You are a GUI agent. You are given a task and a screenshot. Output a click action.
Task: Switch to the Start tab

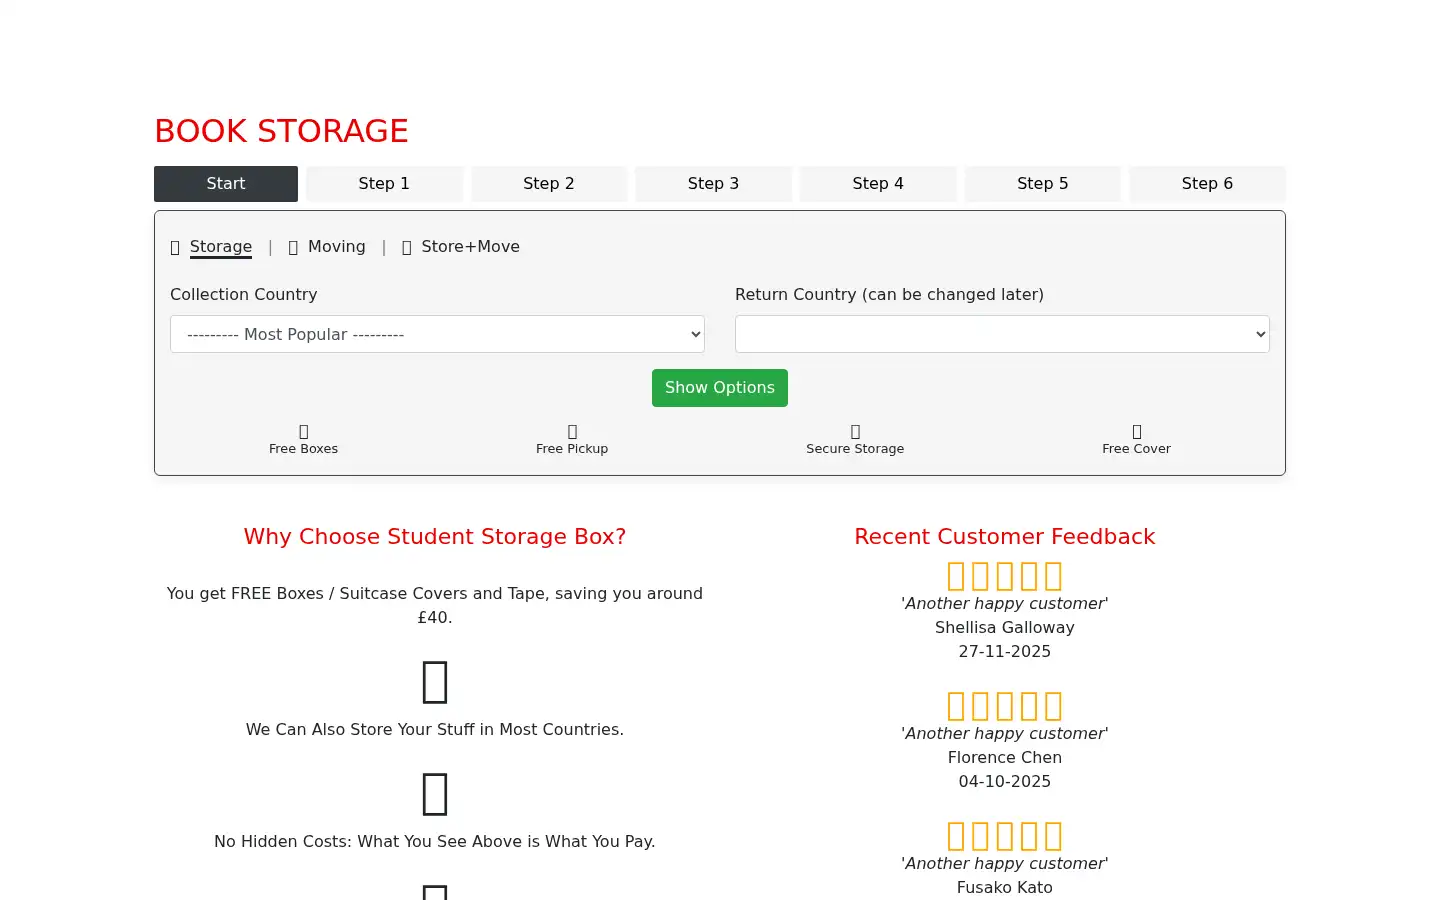pos(226,184)
